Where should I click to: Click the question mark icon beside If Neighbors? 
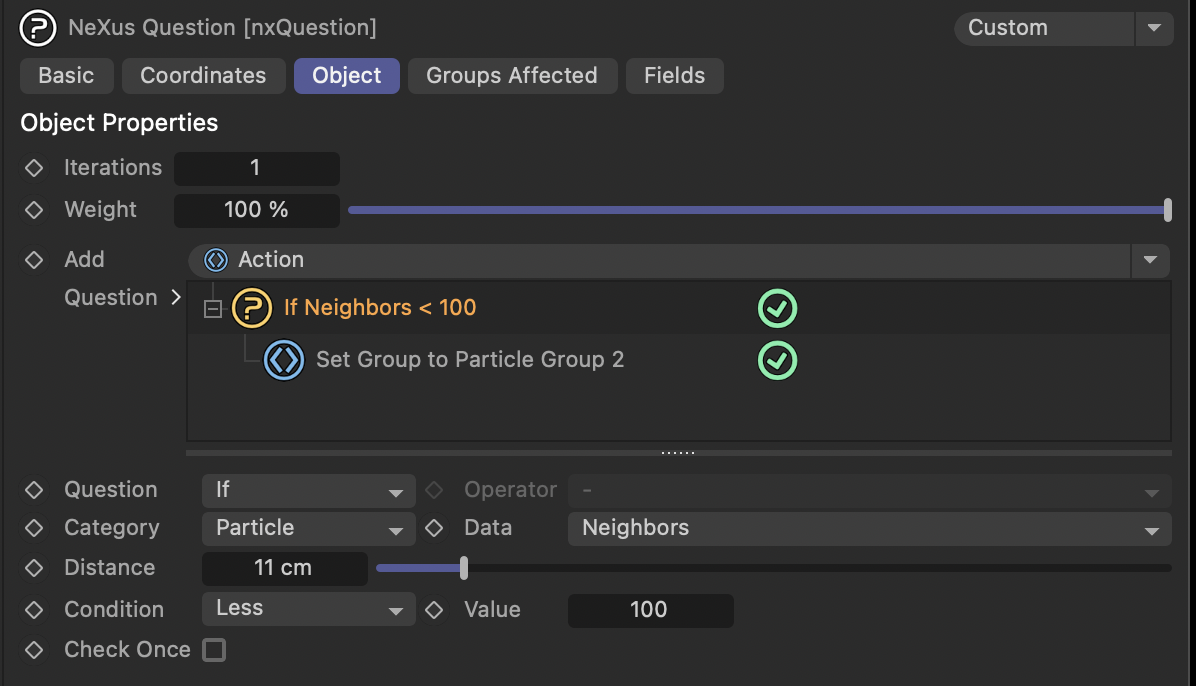(x=252, y=308)
